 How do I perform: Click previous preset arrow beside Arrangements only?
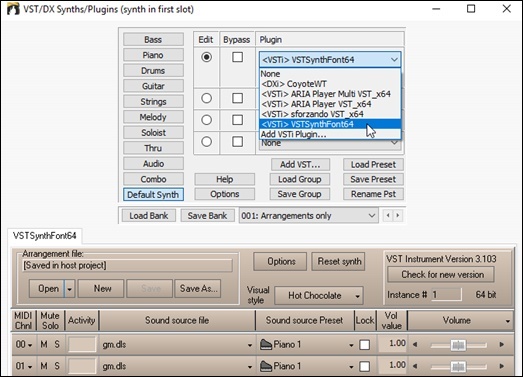click(x=388, y=216)
